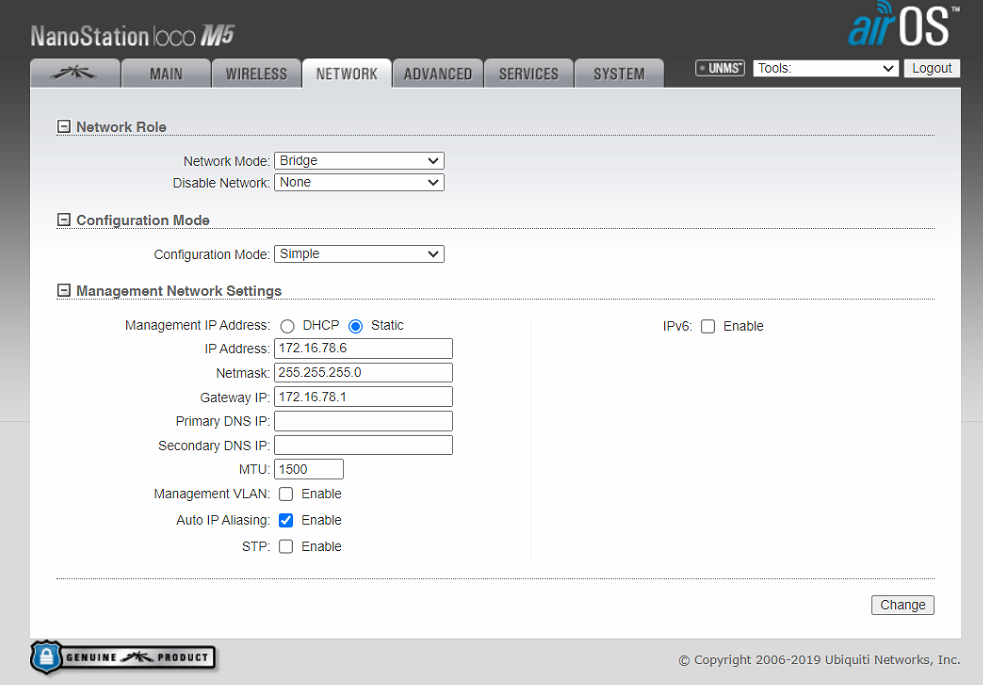The height and width of the screenshot is (685, 983).
Task: Enable the Management VLAN checkbox
Action: pos(286,494)
